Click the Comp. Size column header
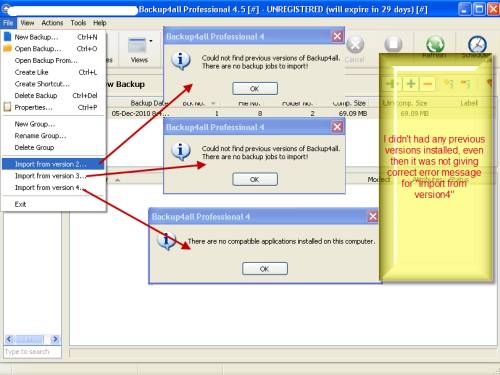Viewport: 500px width, 375px height. click(349, 103)
